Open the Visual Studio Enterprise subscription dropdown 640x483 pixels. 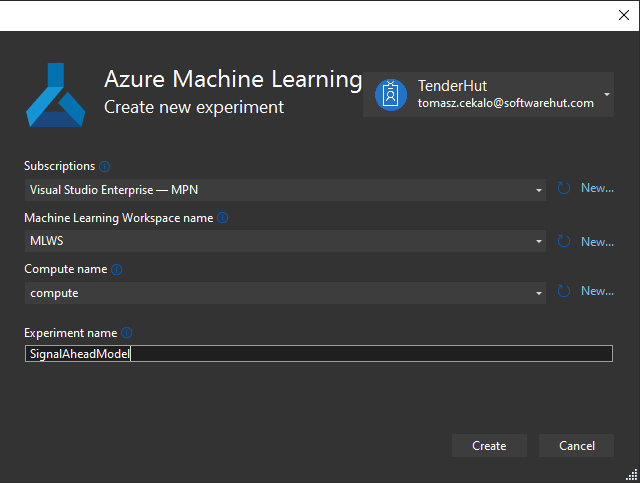pos(285,190)
